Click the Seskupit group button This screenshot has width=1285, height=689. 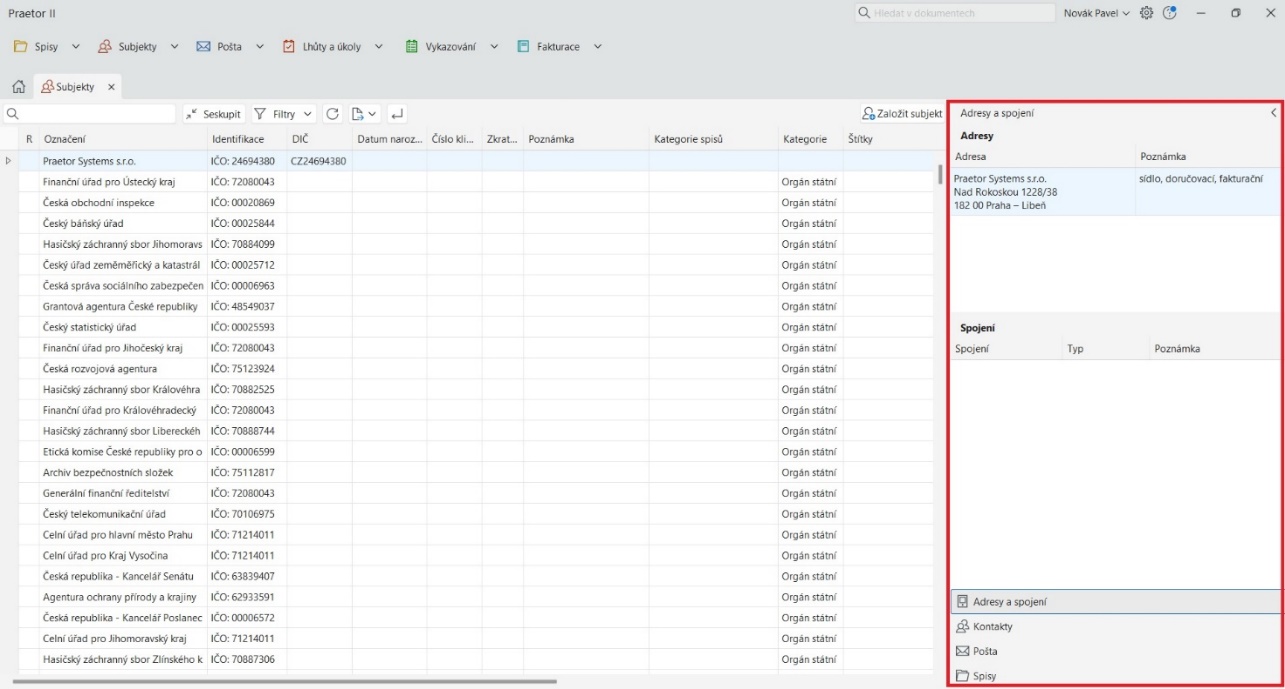pos(212,114)
